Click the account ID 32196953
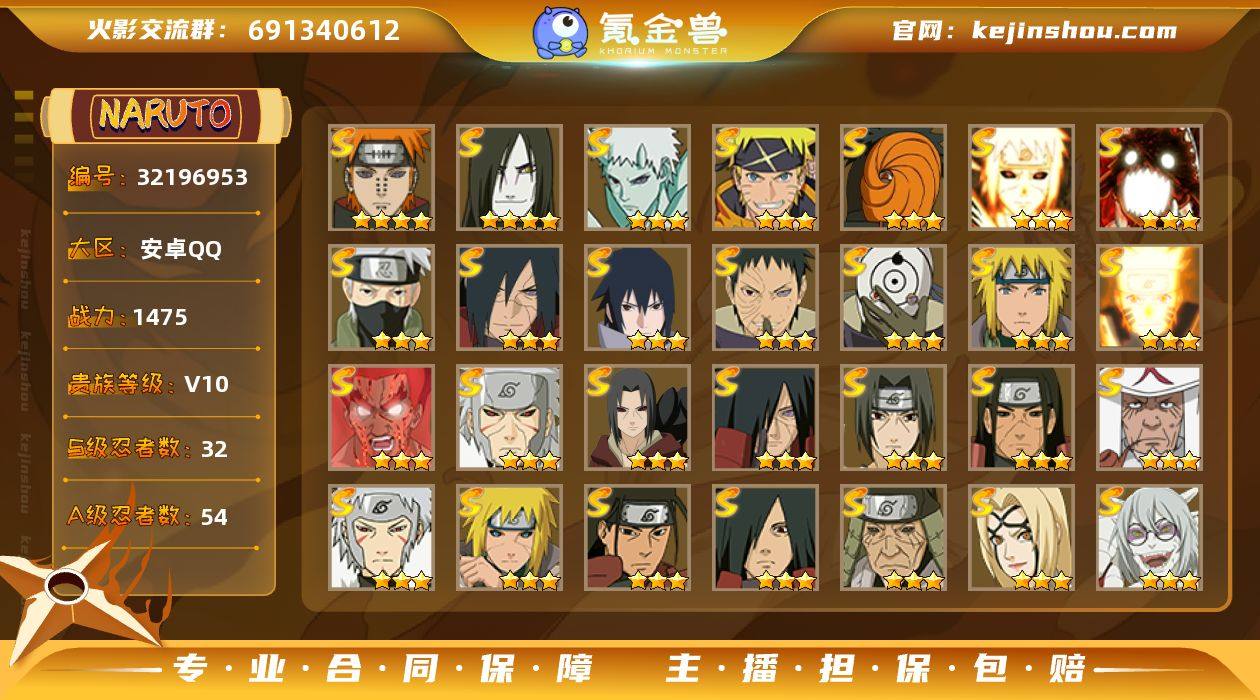Viewport: 1260px width, 700px height. [192, 178]
